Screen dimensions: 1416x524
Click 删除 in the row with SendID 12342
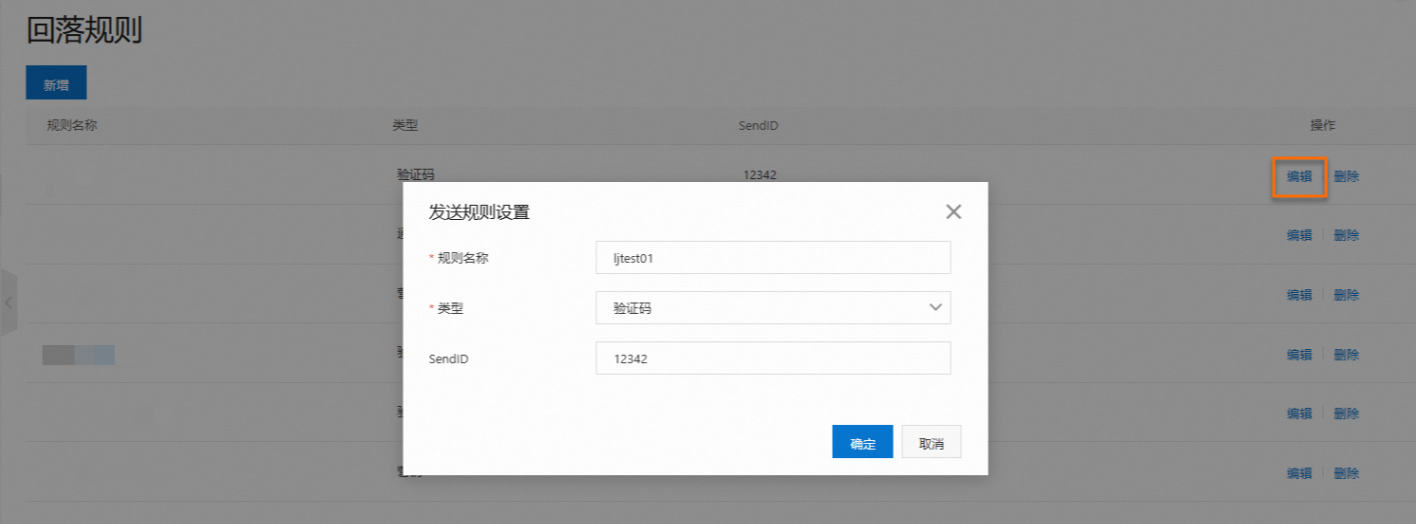1346,177
